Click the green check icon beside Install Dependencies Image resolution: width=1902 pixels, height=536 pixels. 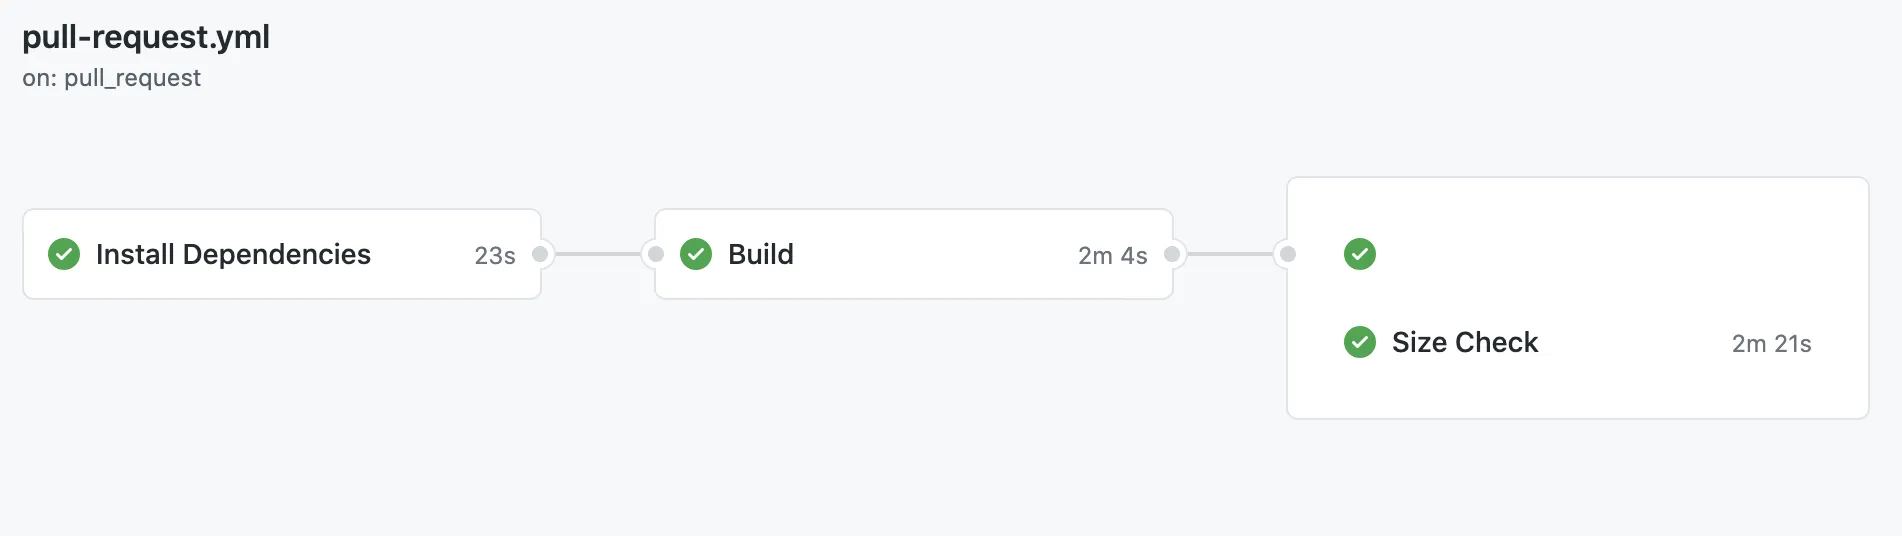pyautogui.click(x=64, y=254)
